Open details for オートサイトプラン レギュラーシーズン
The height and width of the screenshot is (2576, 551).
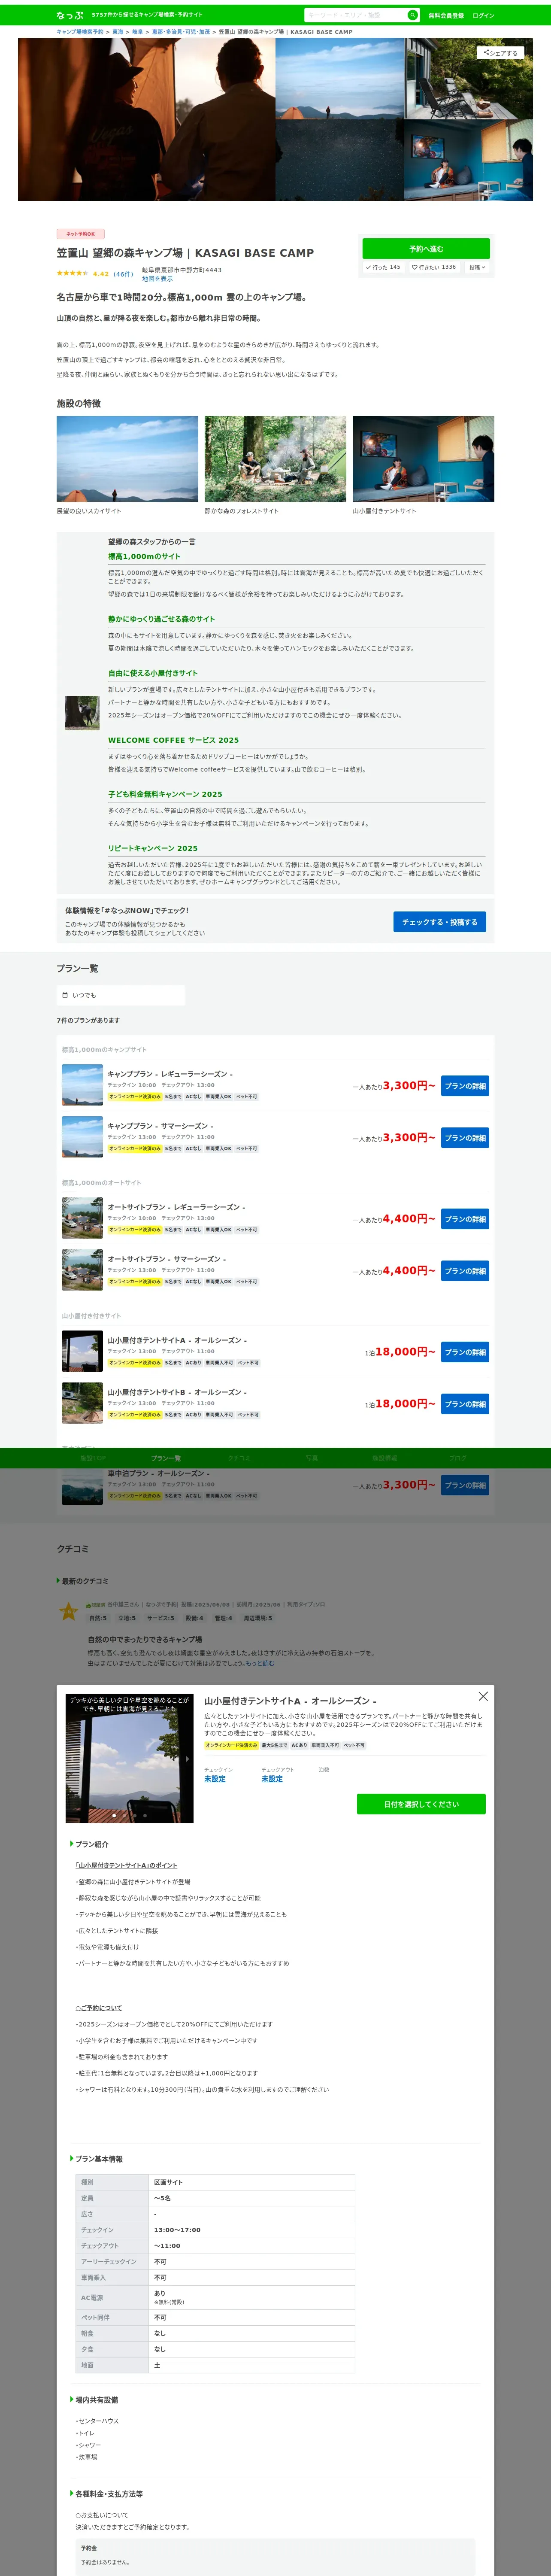point(465,1219)
